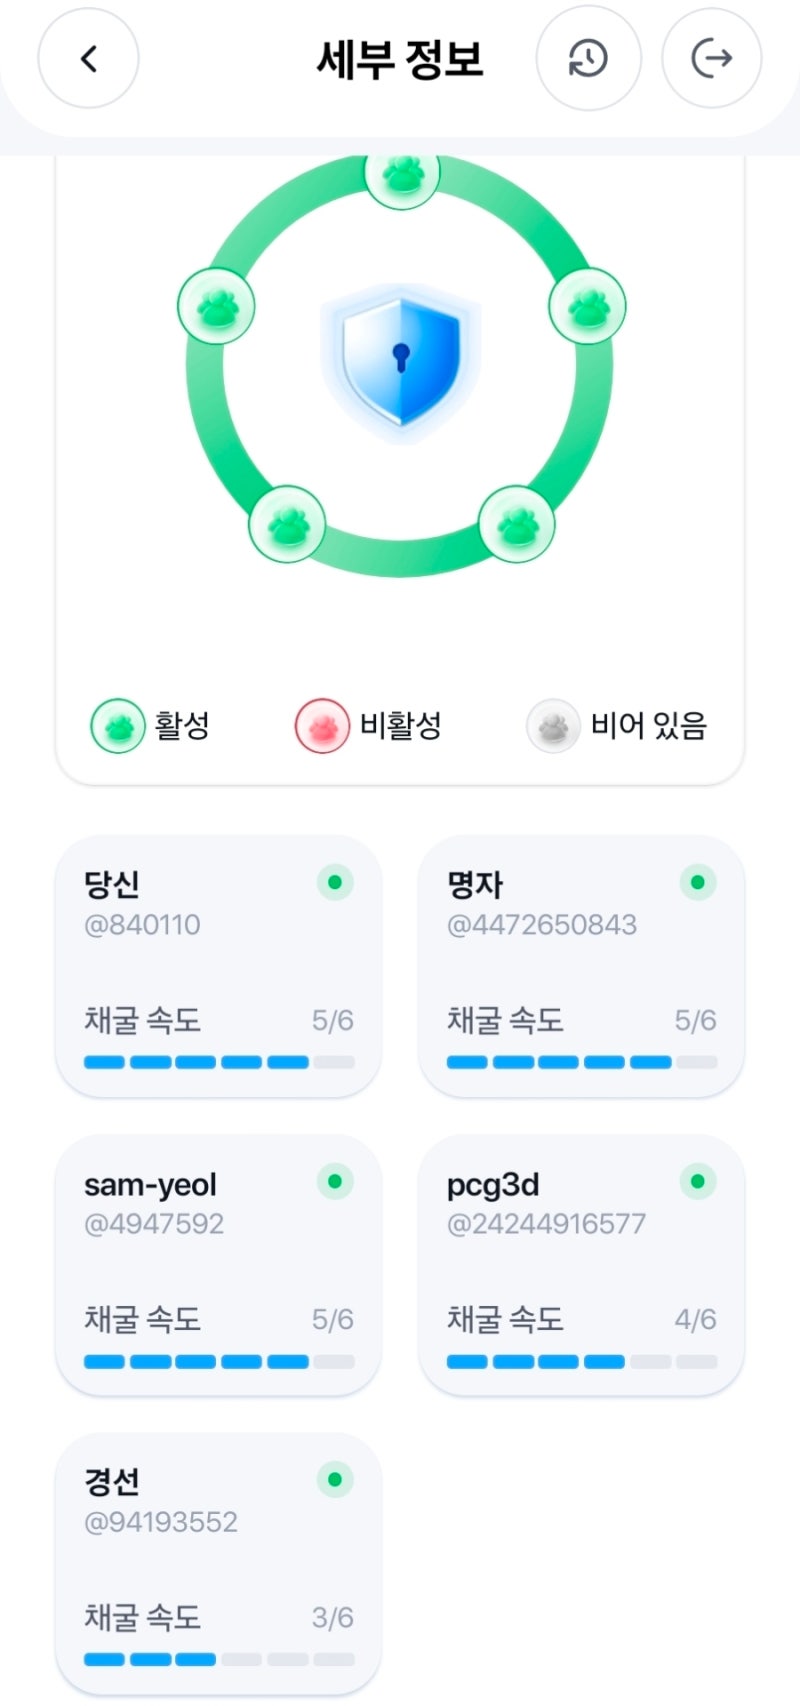The height and width of the screenshot is (1706, 800).
Task: Tap the bottom-right member node on ring
Action: tap(517, 524)
